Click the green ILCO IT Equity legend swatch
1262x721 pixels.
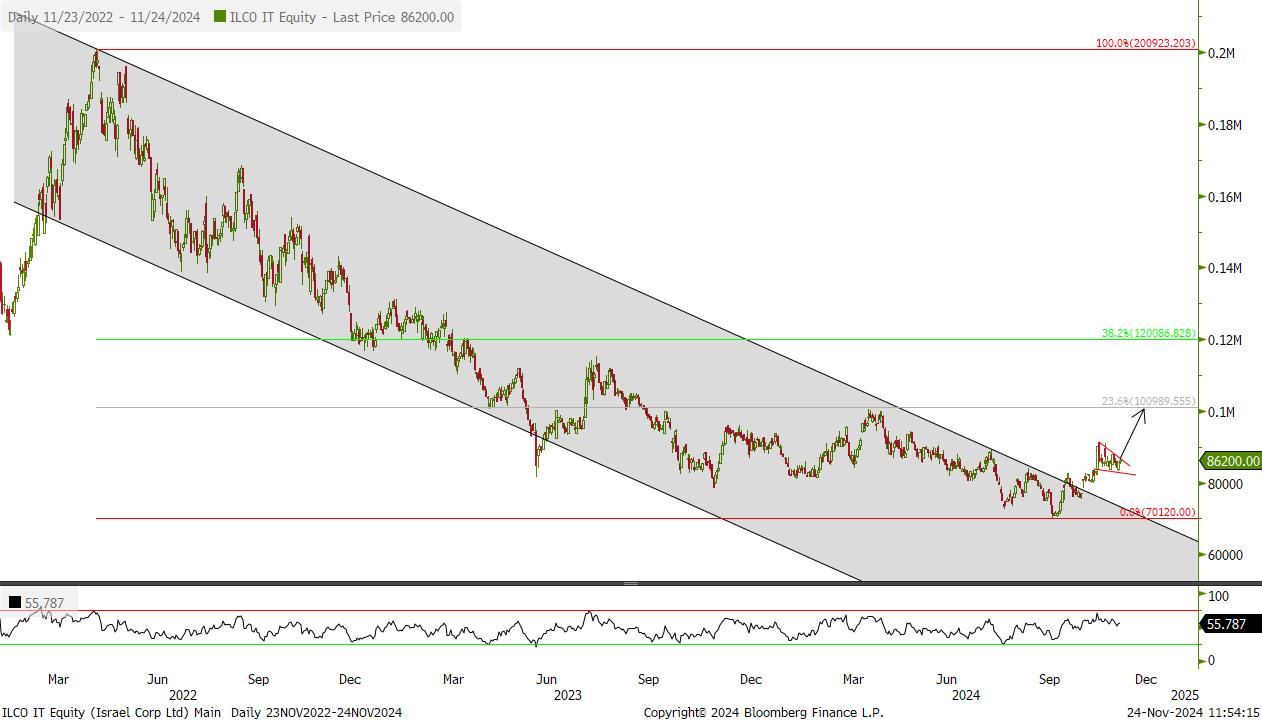coord(221,17)
